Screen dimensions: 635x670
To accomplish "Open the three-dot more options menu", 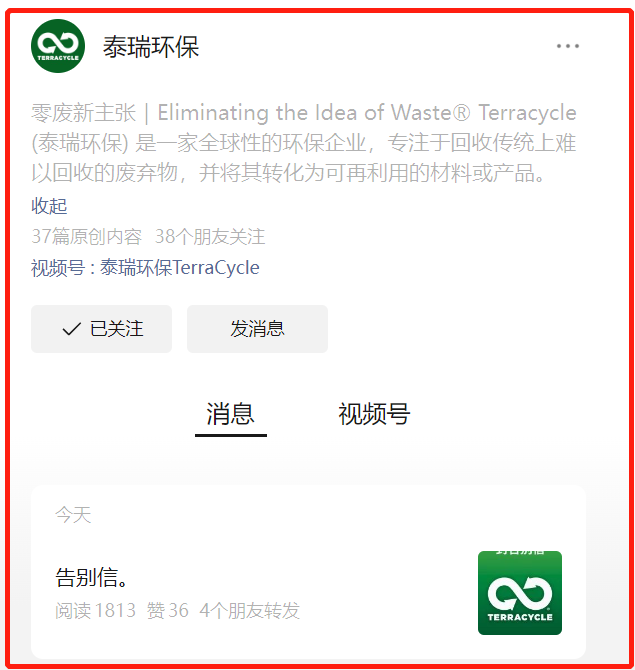I will [x=567, y=46].
